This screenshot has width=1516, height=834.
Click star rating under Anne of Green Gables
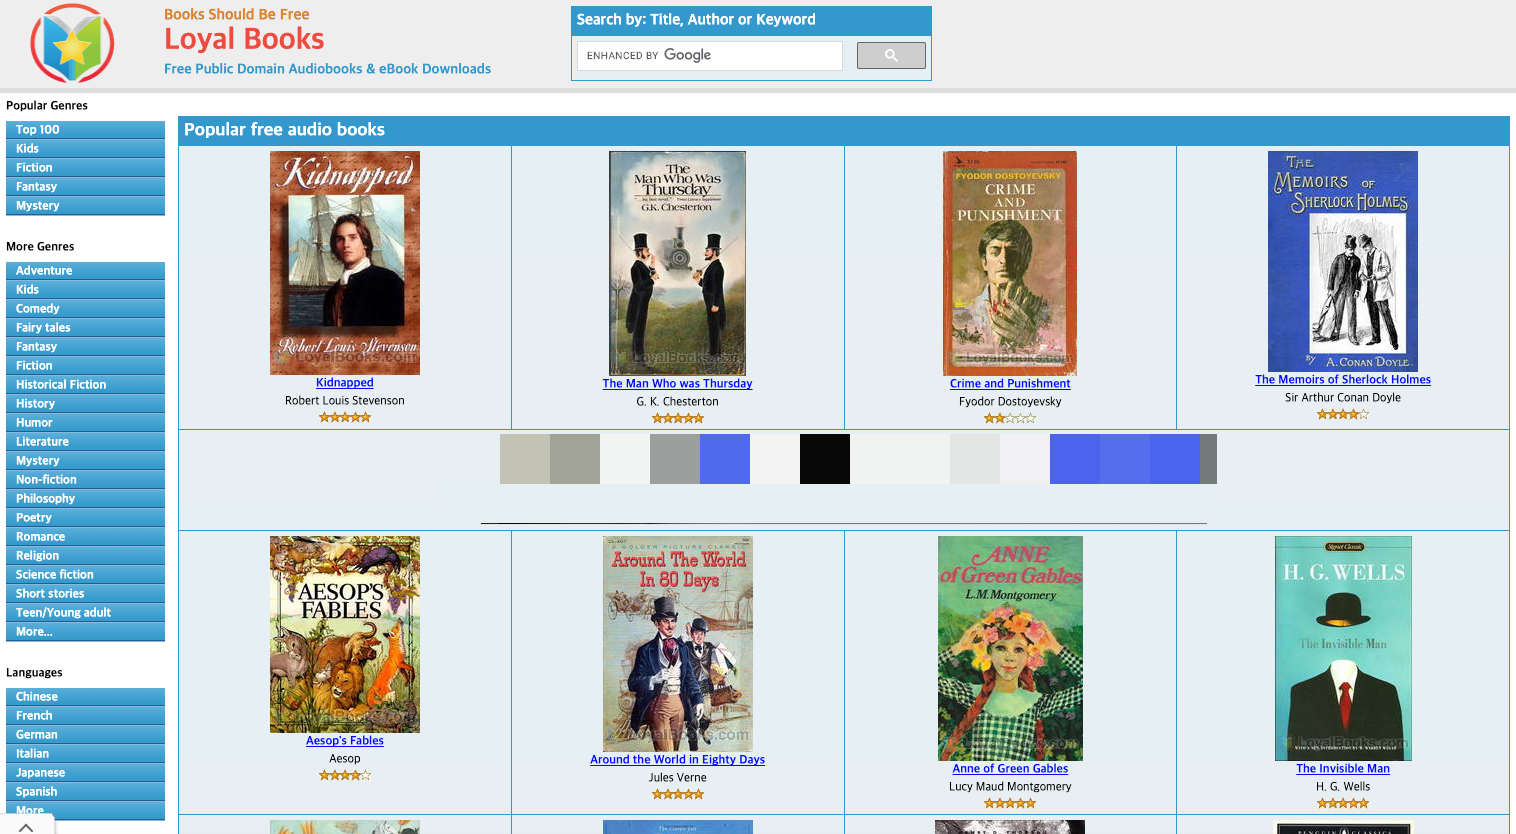(x=1010, y=803)
